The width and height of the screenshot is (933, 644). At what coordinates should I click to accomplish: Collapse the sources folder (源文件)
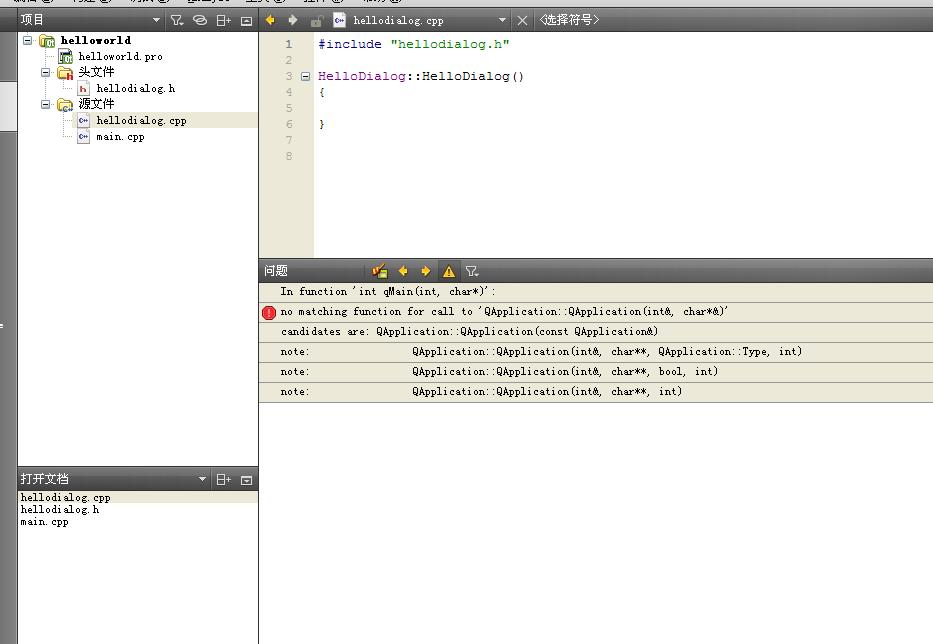[x=46, y=104]
